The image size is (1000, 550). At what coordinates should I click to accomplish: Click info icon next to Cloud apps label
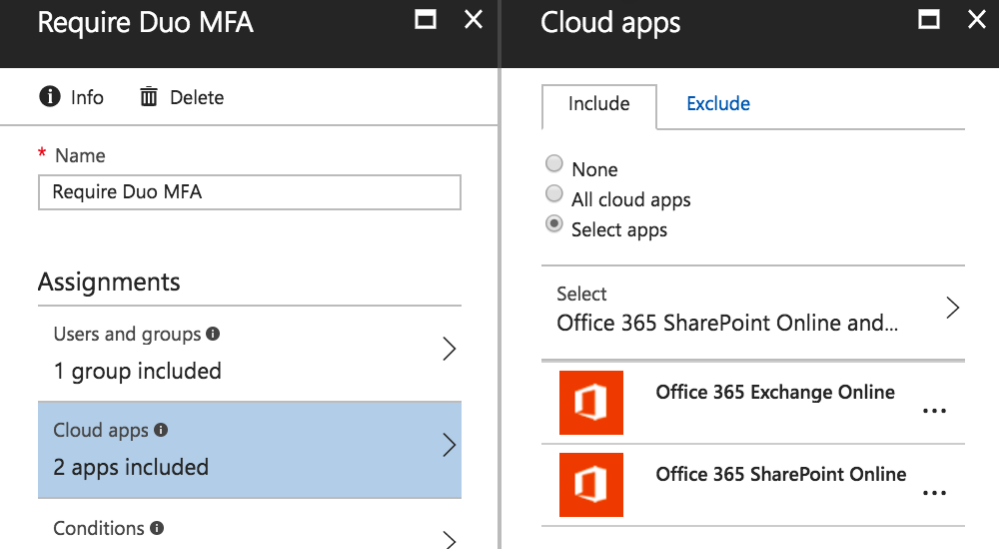point(161,430)
